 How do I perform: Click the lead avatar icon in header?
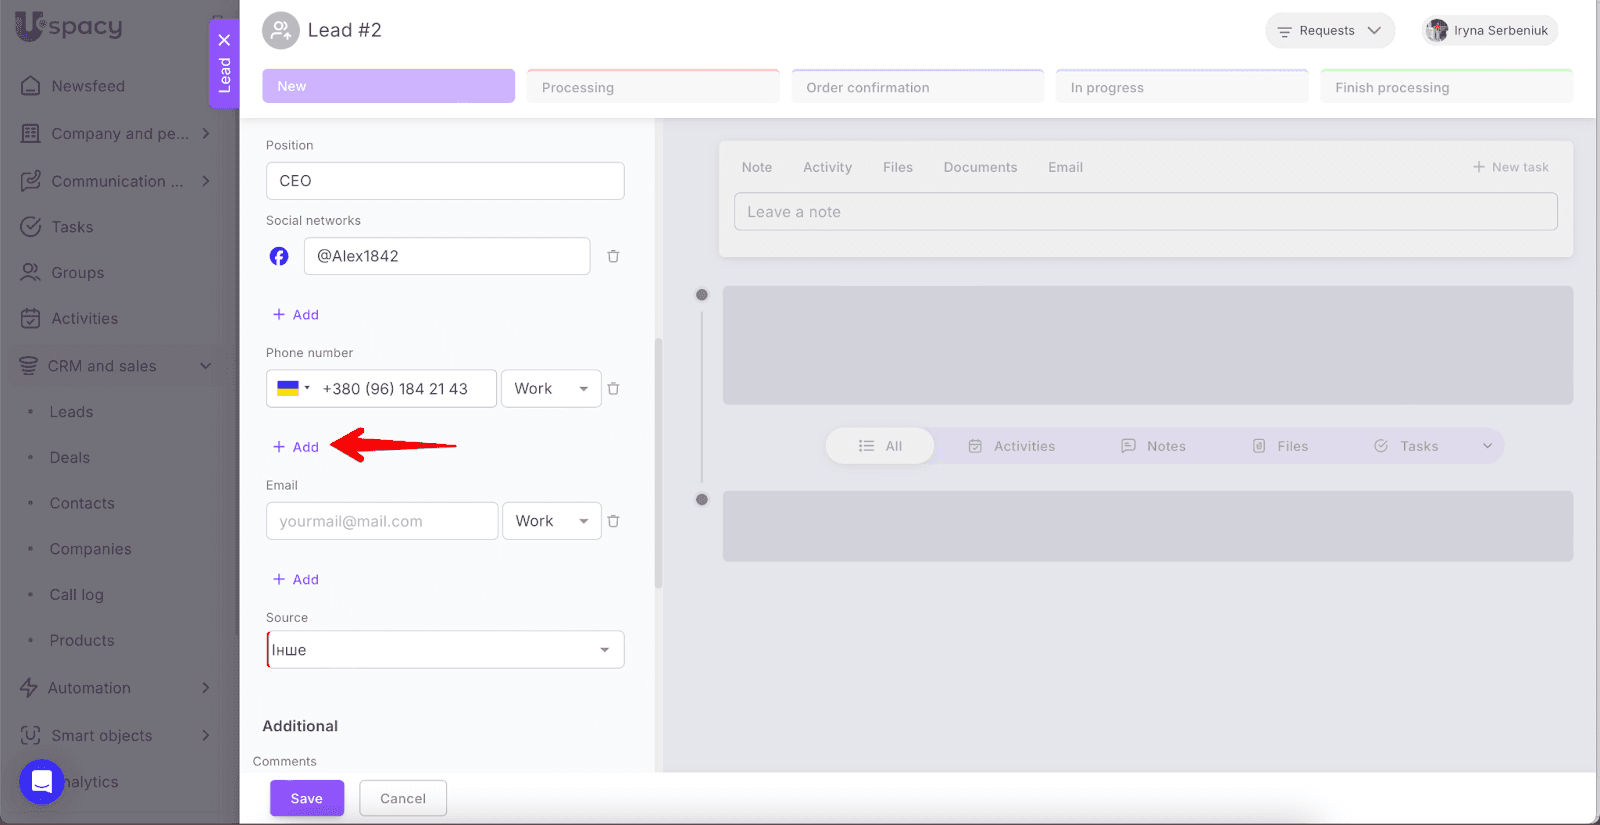[280, 31]
